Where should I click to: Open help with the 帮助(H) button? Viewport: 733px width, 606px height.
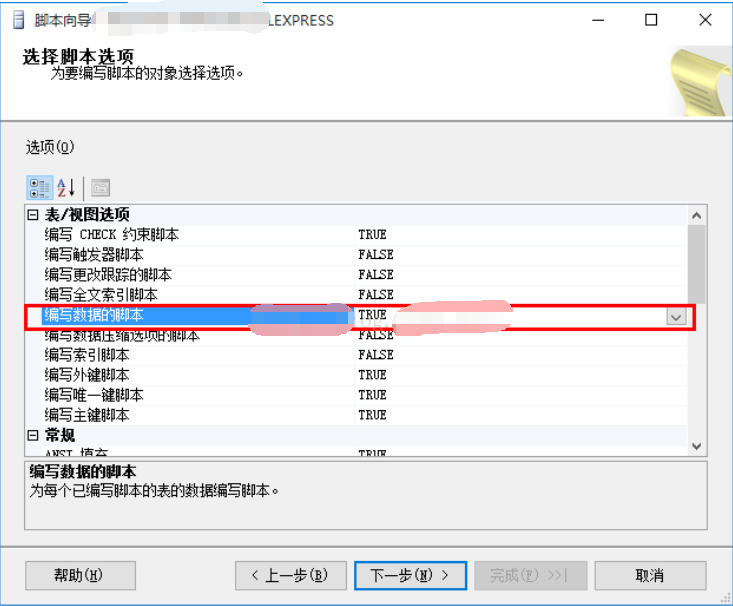tap(79, 575)
